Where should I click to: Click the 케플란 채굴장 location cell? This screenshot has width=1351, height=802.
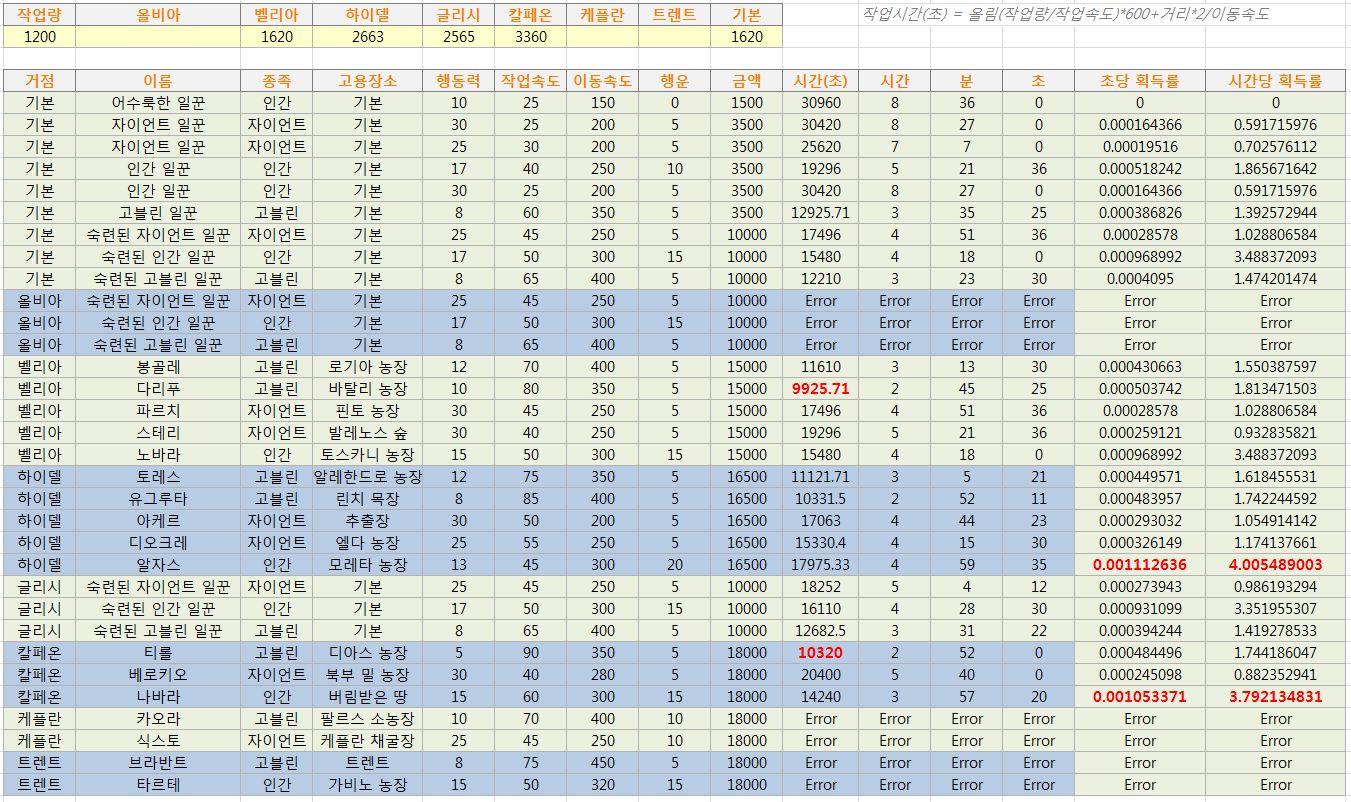[368, 741]
